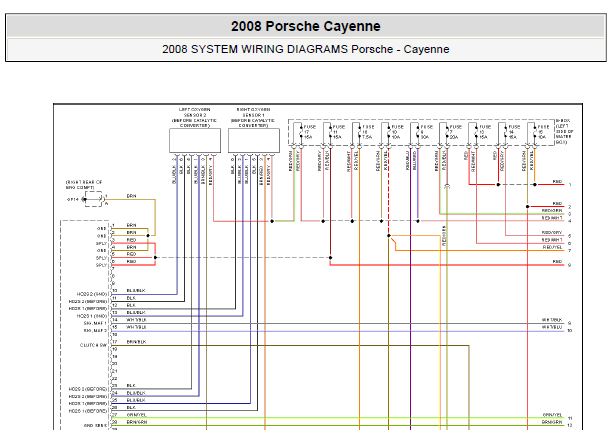Click the "GRN/YEL" label at right connector 11
609x430 pixels.
pyautogui.click(x=552, y=415)
